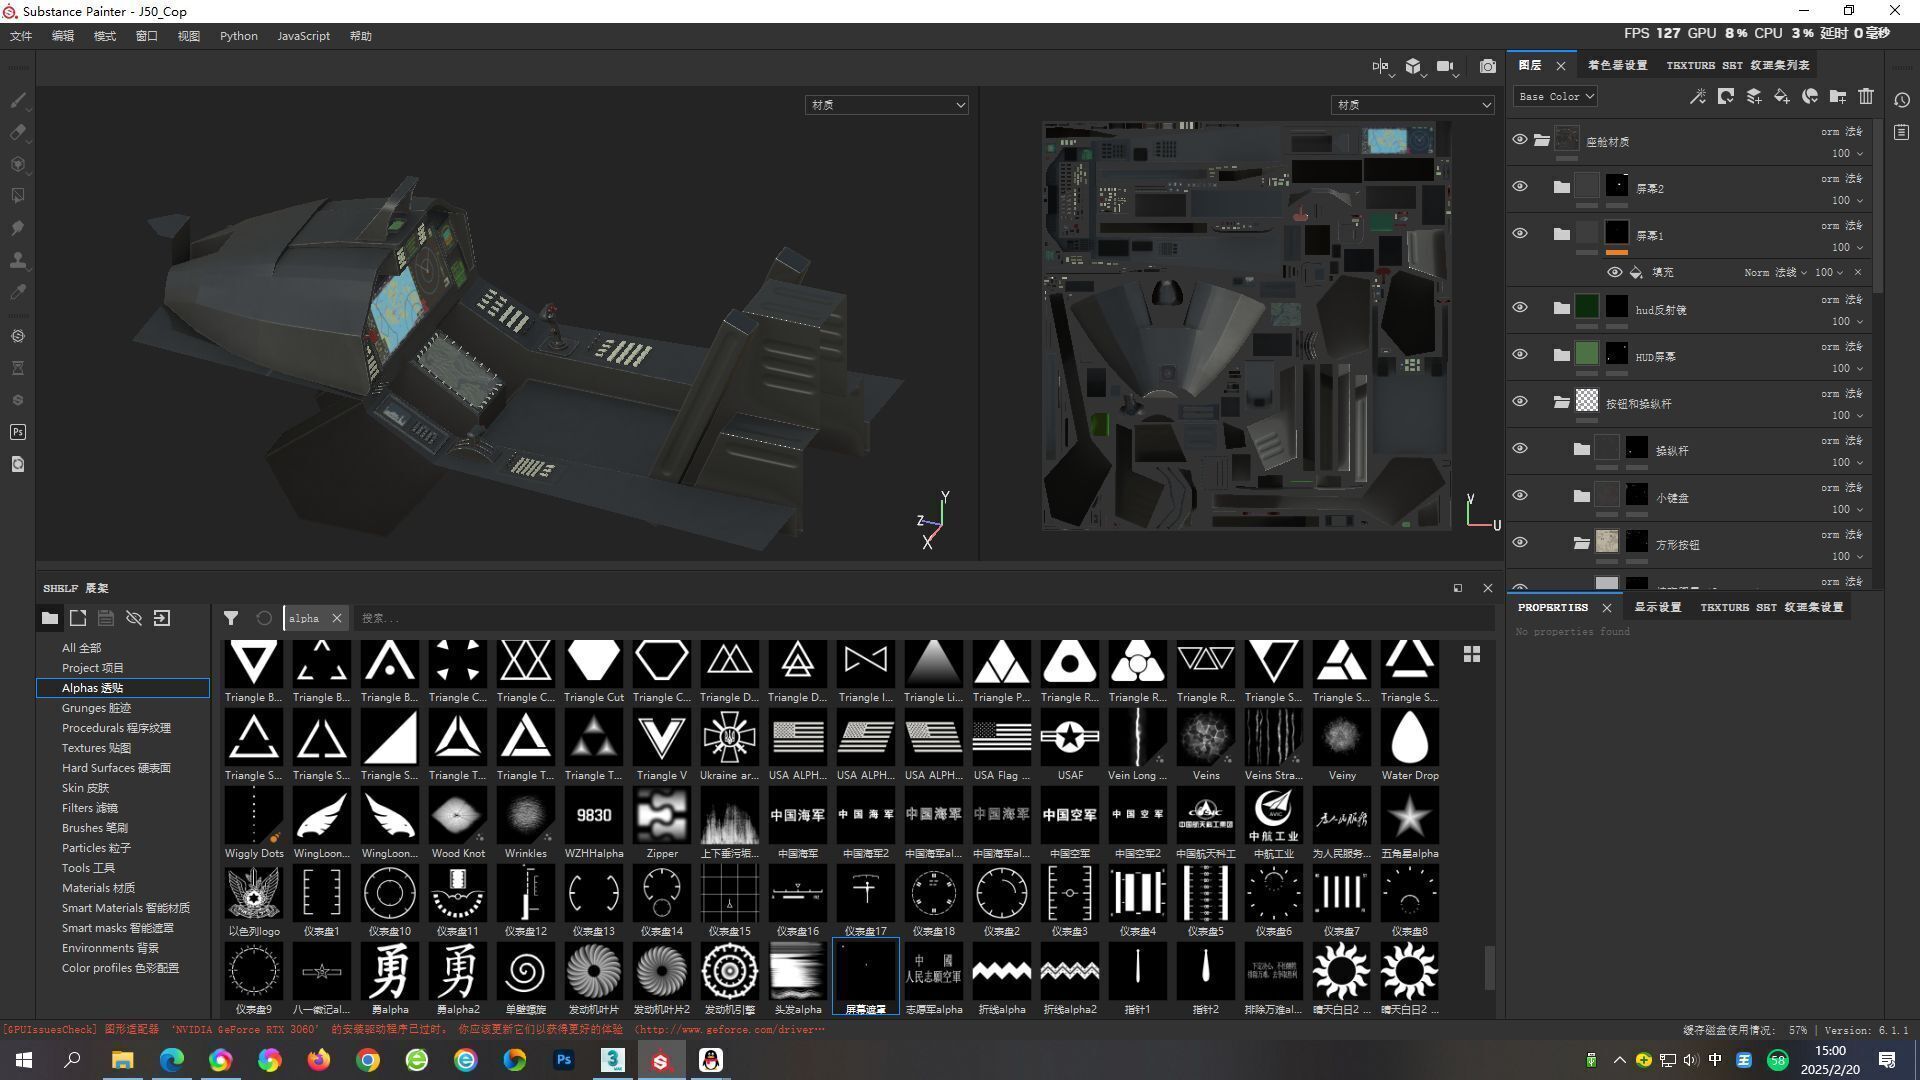This screenshot has height=1080, width=1920.
Task: Add a fill layer in the Layers panel
Action: pyautogui.click(x=1781, y=96)
